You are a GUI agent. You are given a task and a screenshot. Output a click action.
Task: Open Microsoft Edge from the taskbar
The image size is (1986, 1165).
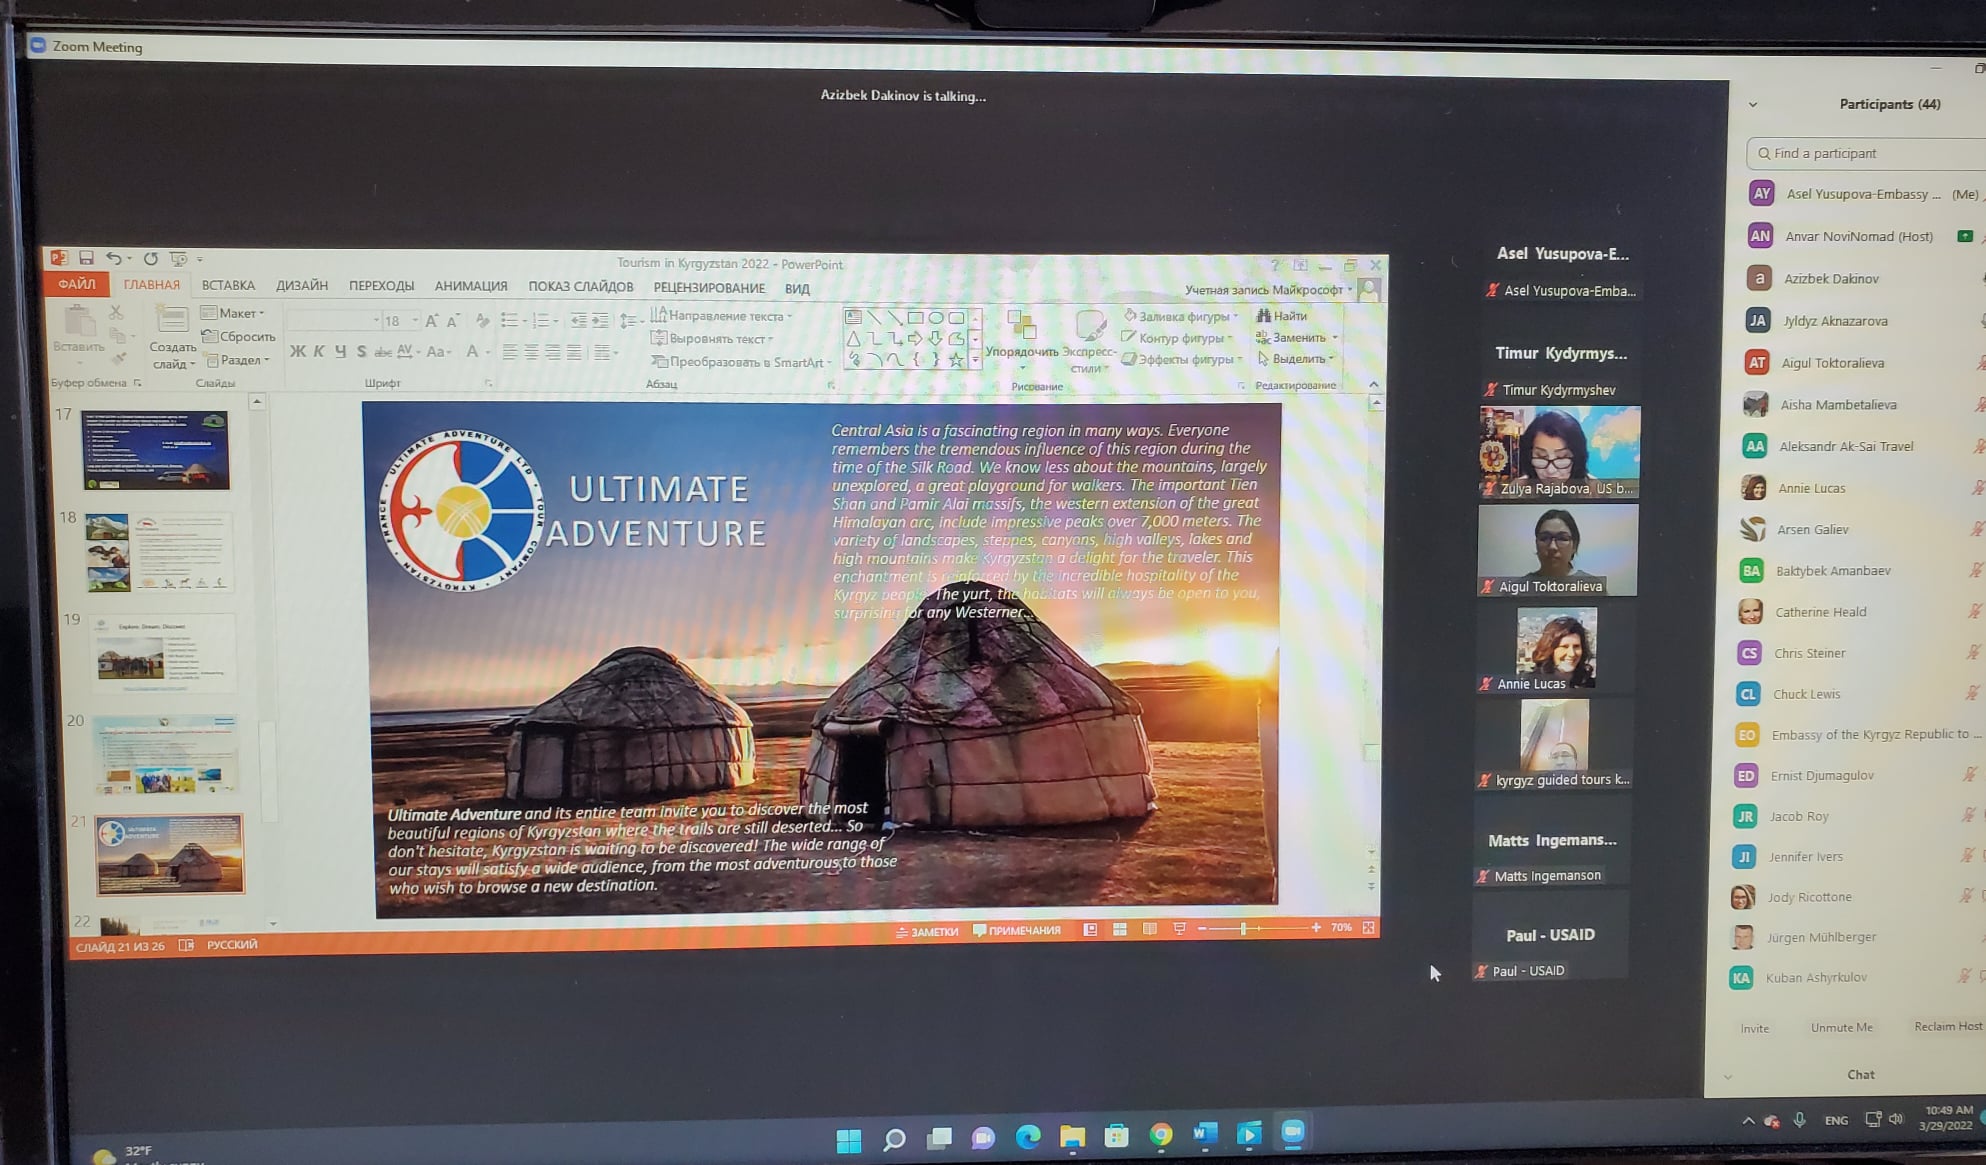tap(1028, 1136)
